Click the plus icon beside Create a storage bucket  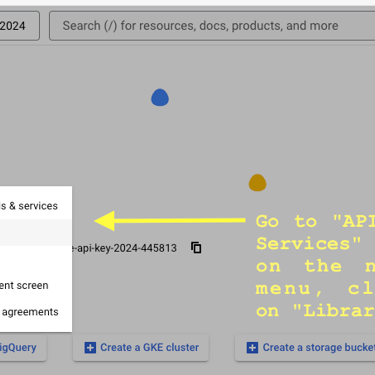coord(252,348)
